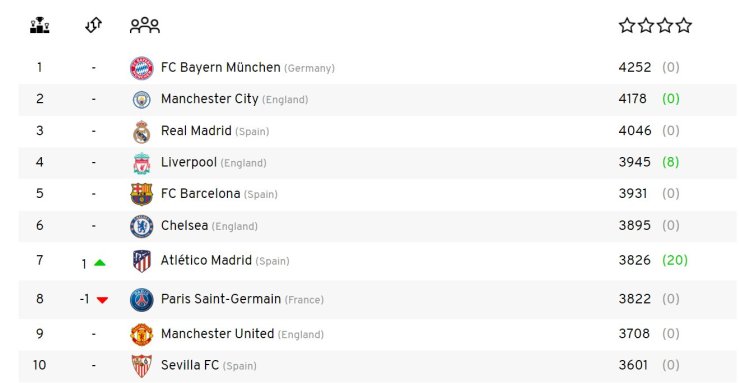Click the Manchester City club badge
Image resolution: width=740 pixels, height=383 pixels.
[142, 100]
